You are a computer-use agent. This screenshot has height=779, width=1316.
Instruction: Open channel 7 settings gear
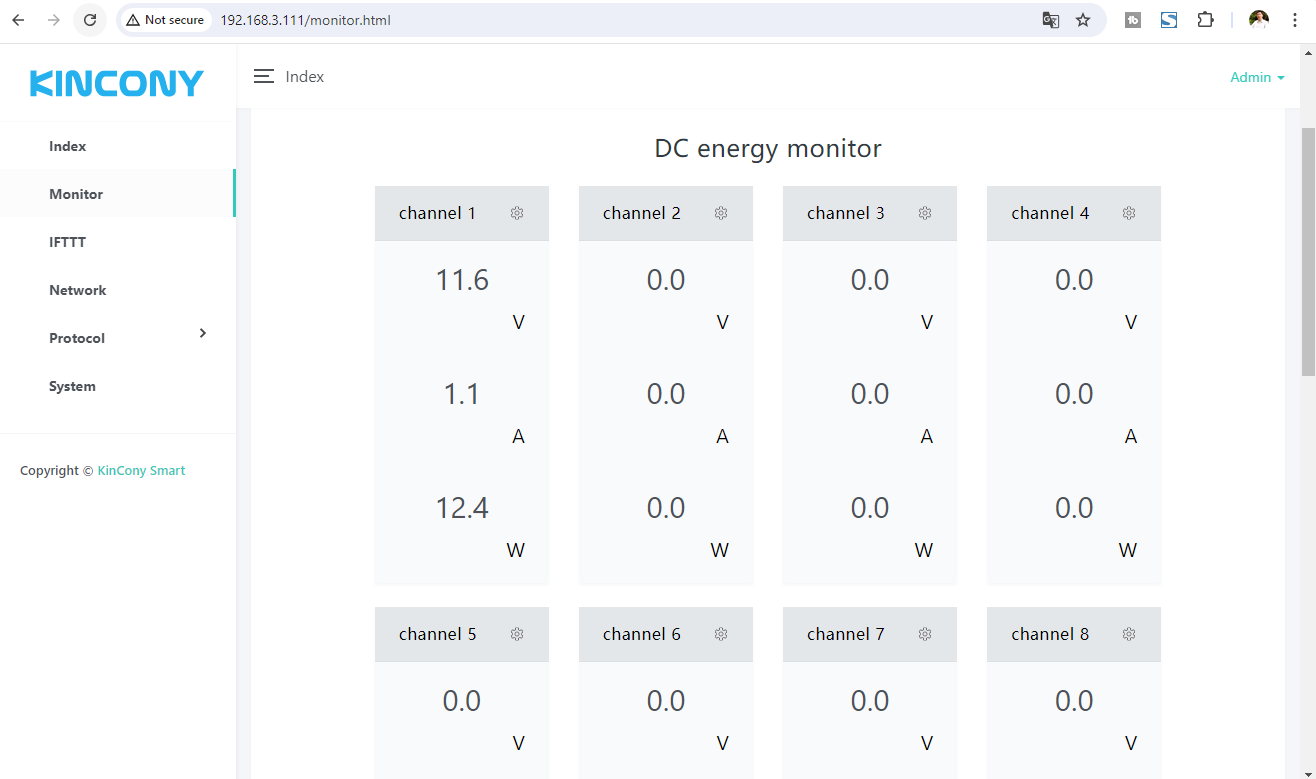pyautogui.click(x=925, y=634)
